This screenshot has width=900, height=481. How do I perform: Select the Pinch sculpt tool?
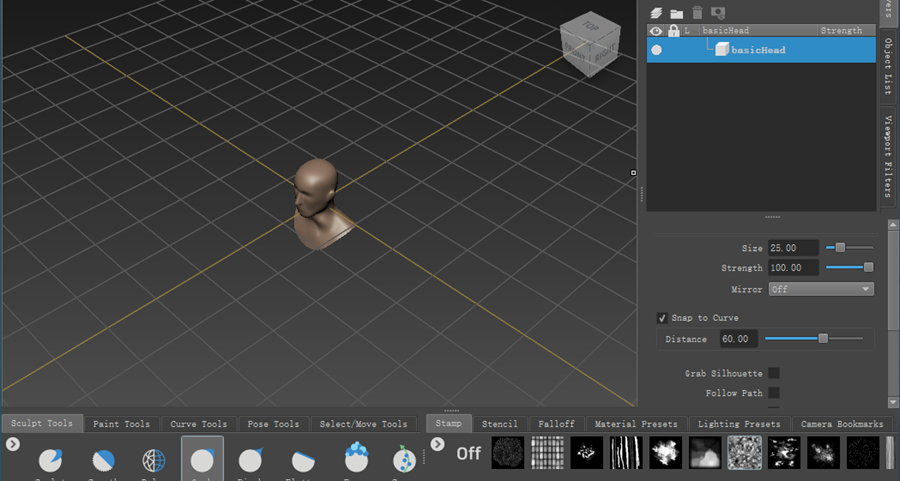250,460
